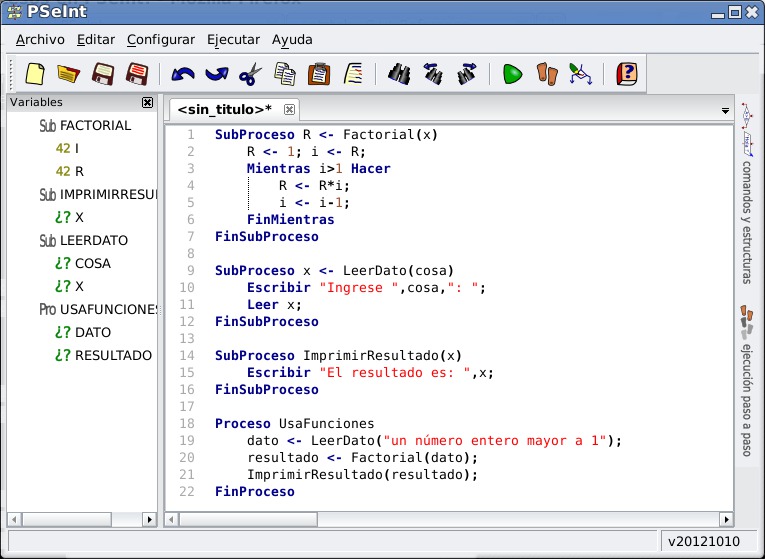Image resolution: width=765 pixels, height=559 pixels.
Task: Close the Variables panel
Action: (147, 102)
